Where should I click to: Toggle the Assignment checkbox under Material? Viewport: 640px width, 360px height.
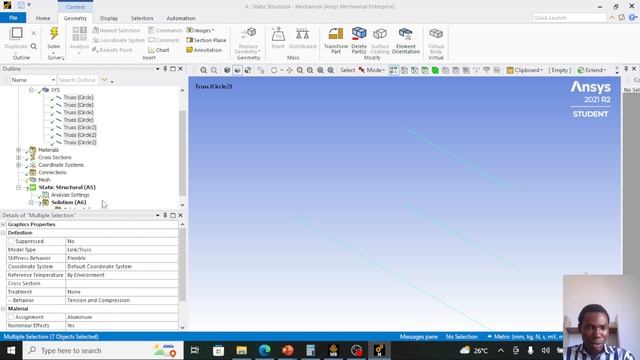pos(11,317)
